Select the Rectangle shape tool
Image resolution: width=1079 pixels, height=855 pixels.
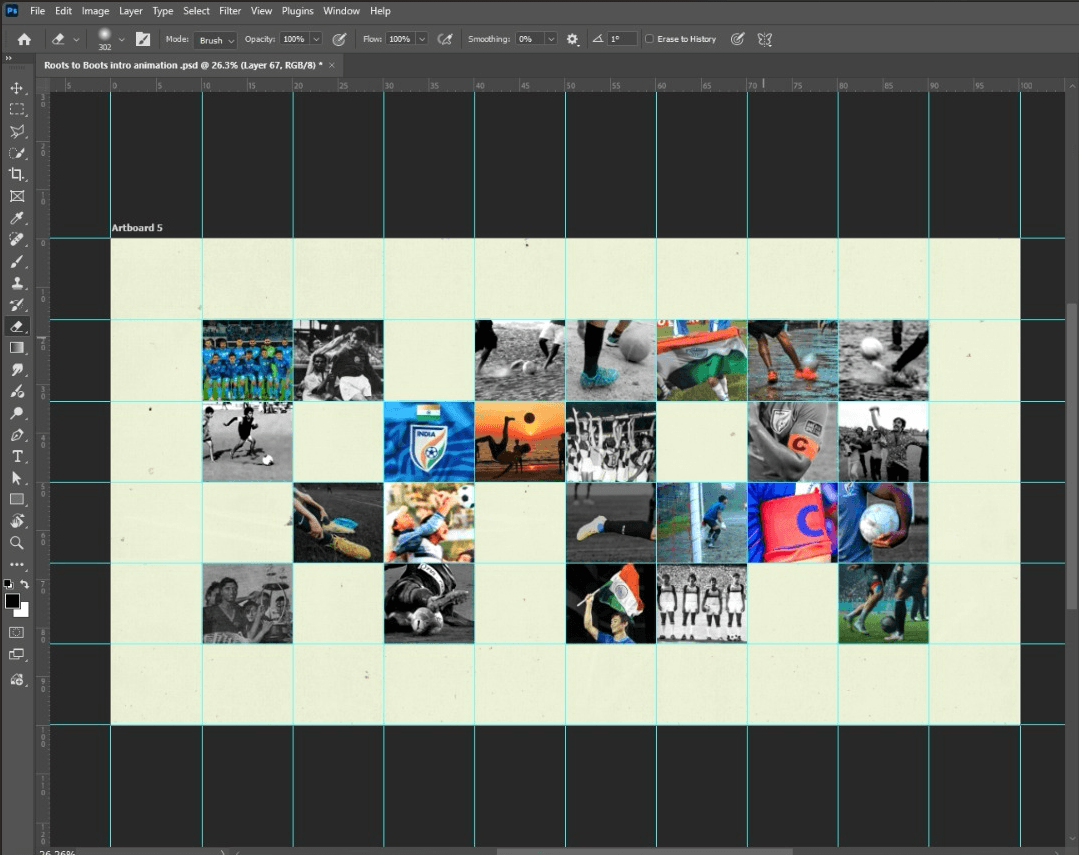pos(17,500)
